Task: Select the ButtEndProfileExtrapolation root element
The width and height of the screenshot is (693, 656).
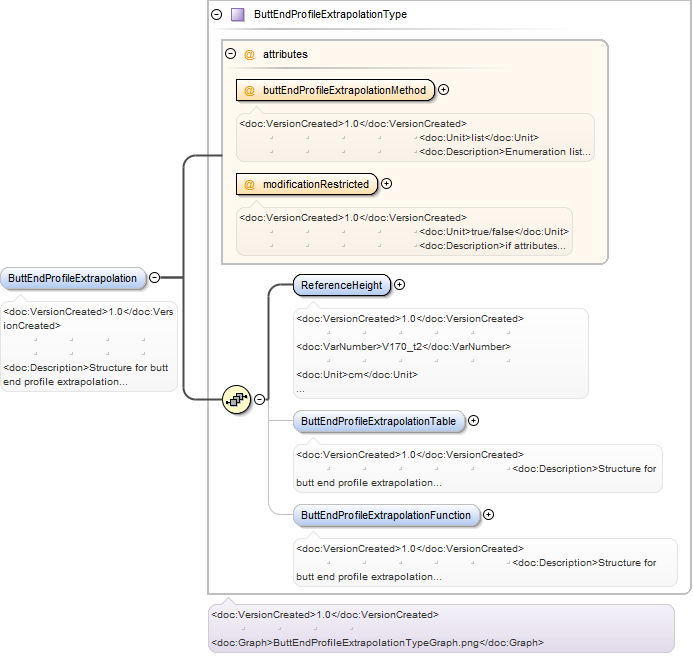Action: coord(73,278)
